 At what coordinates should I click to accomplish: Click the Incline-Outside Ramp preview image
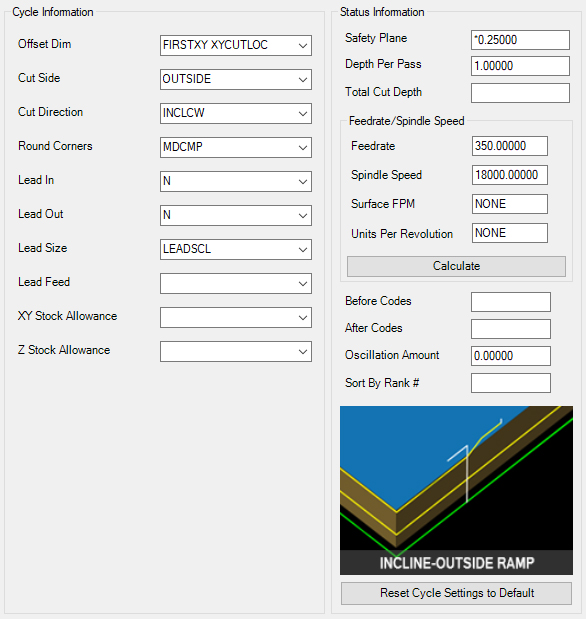pyautogui.click(x=456, y=490)
